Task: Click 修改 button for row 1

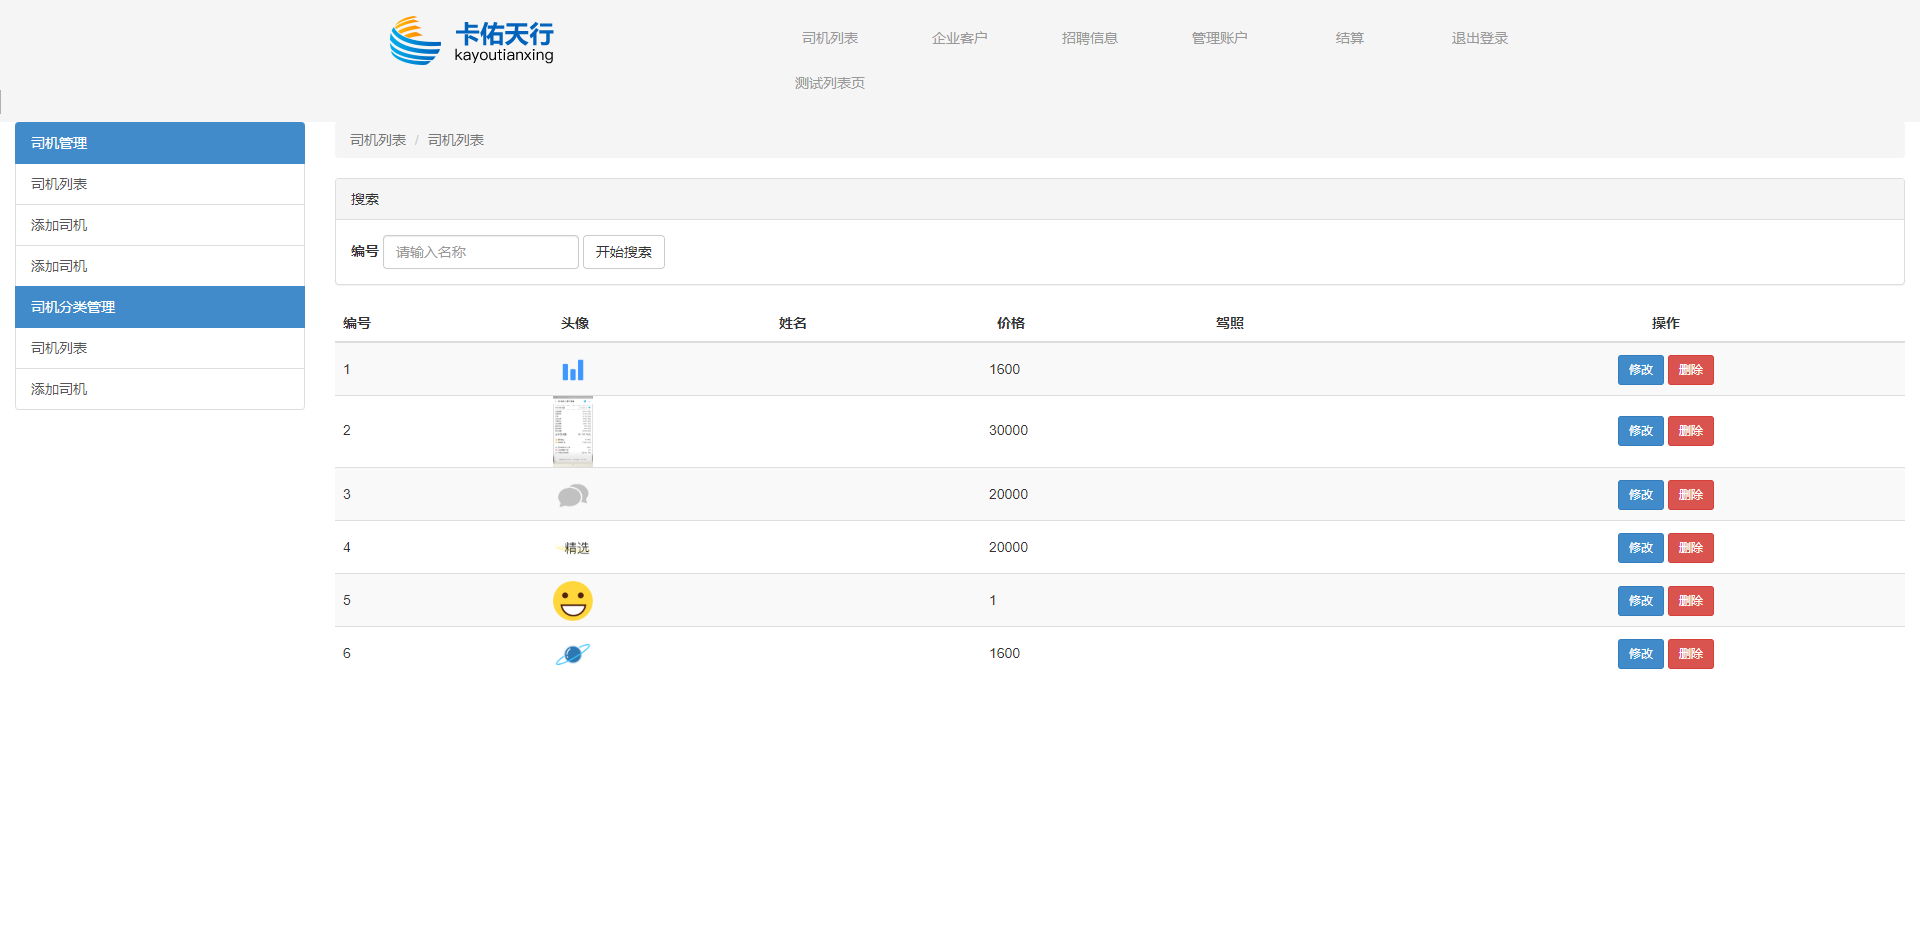Action: [1640, 370]
